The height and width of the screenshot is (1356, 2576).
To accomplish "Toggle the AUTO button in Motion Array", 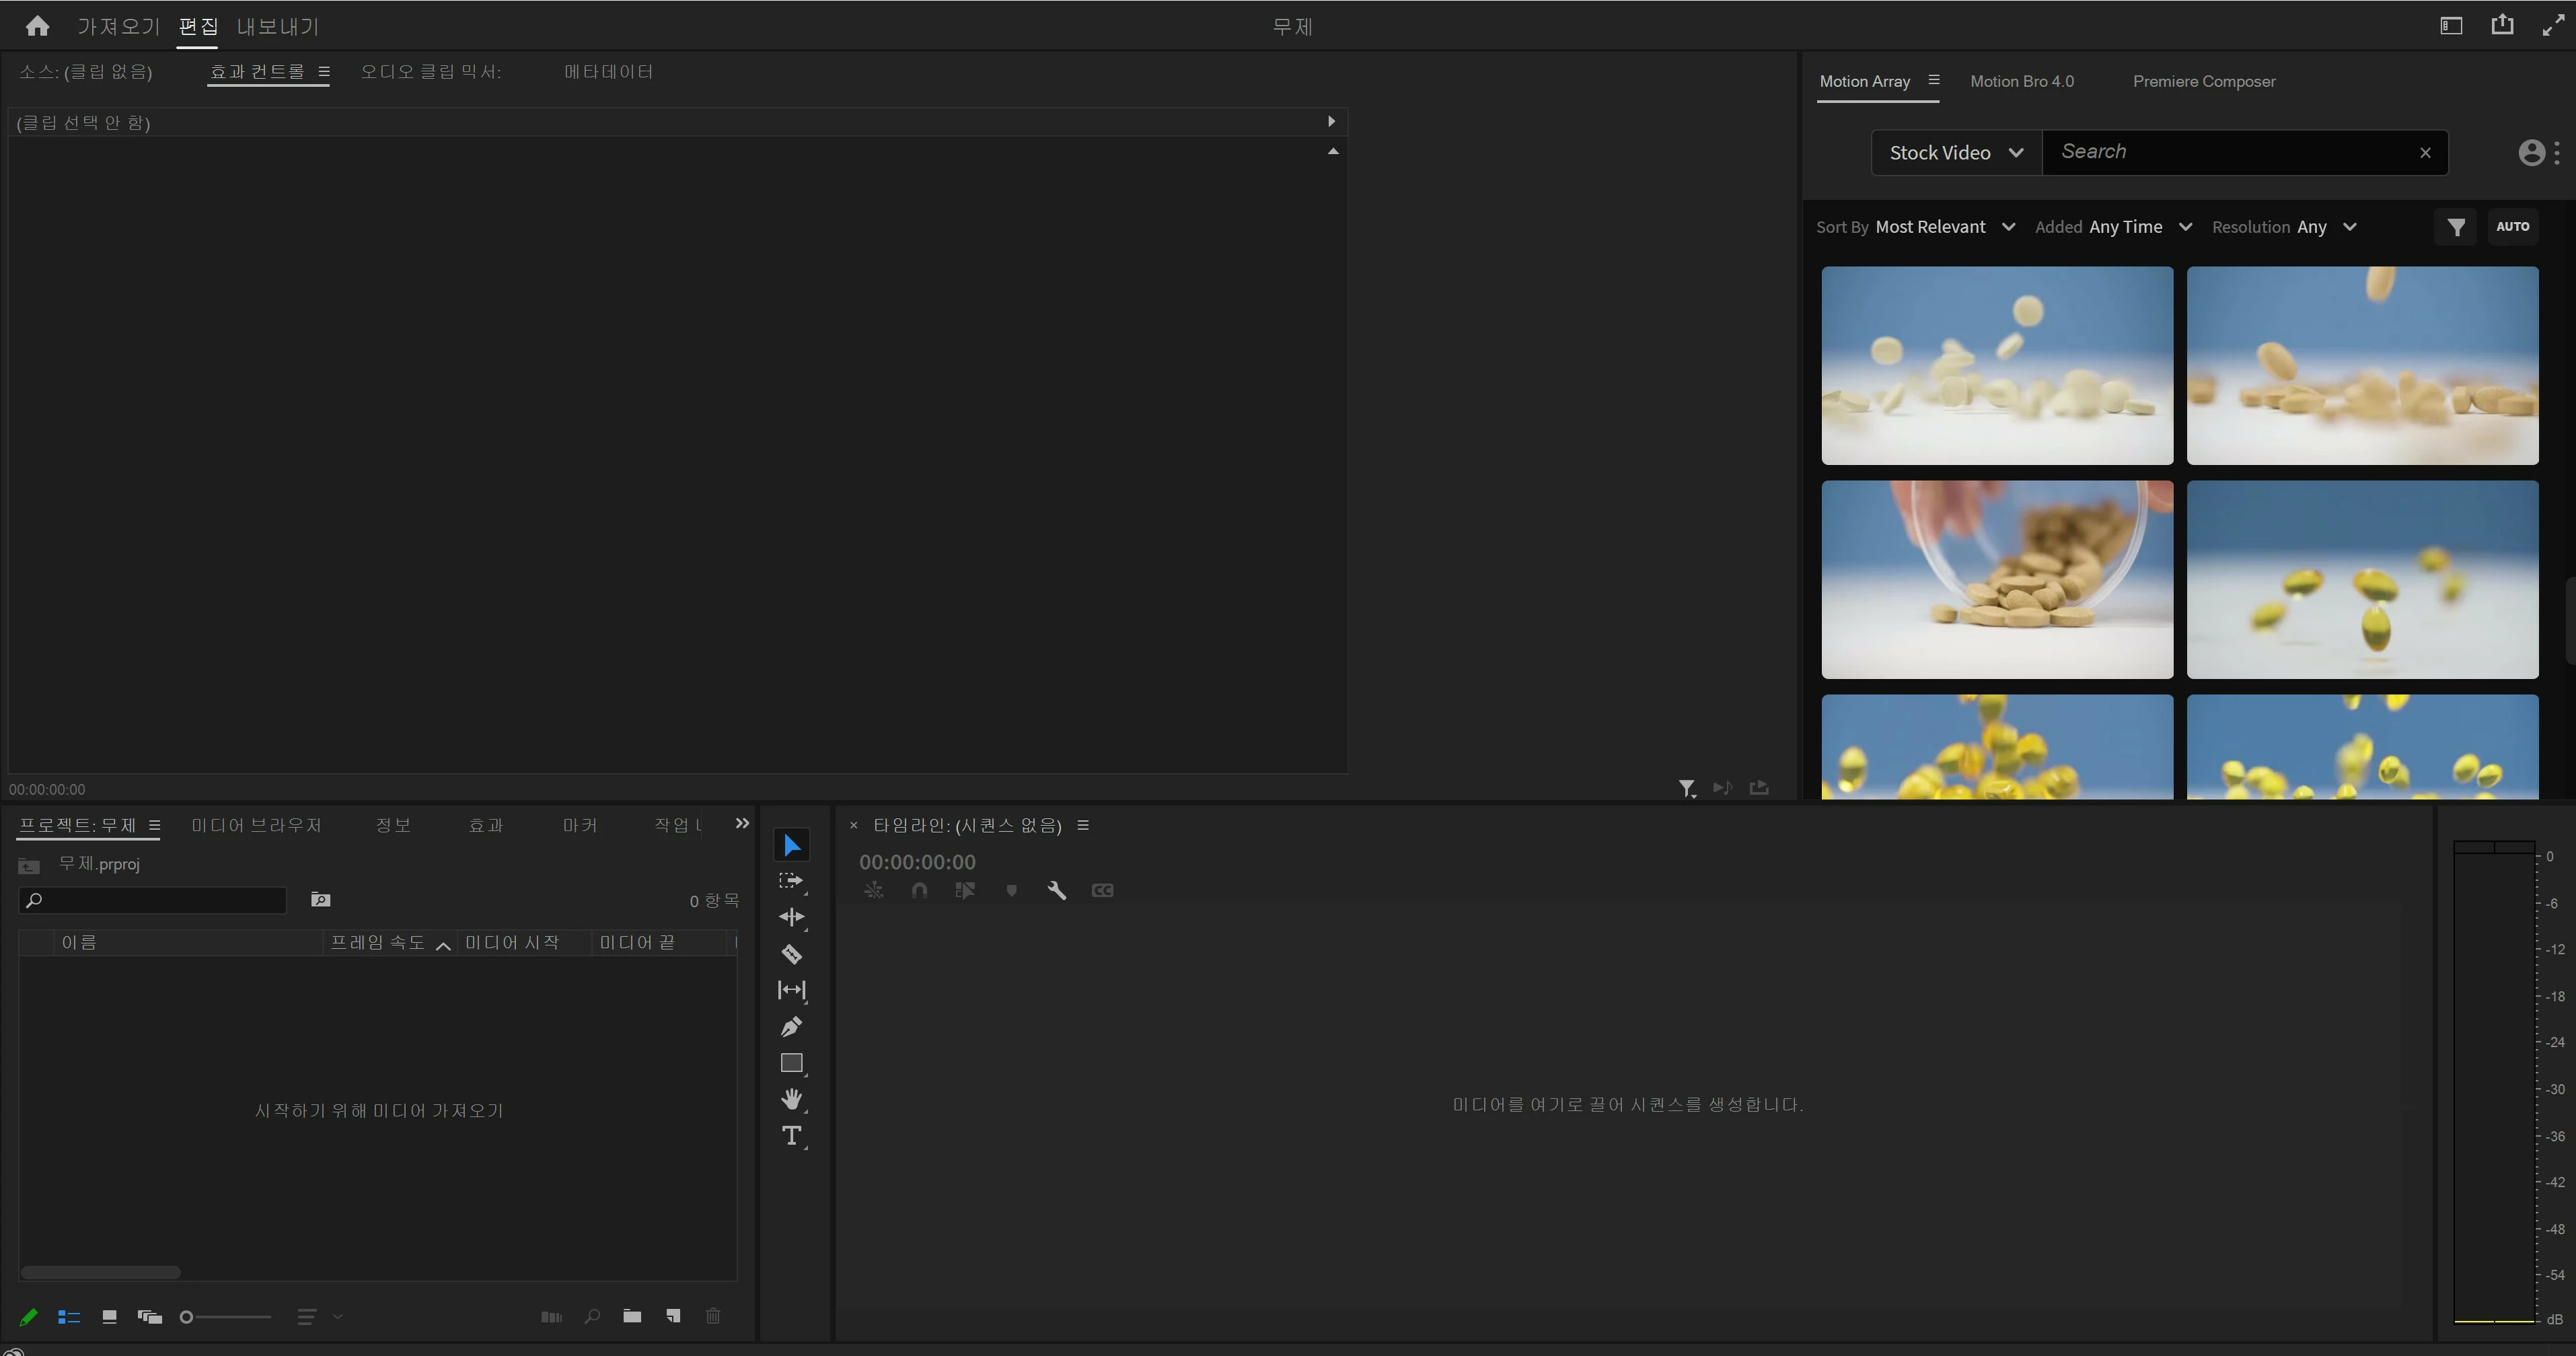I will pos(2512,227).
